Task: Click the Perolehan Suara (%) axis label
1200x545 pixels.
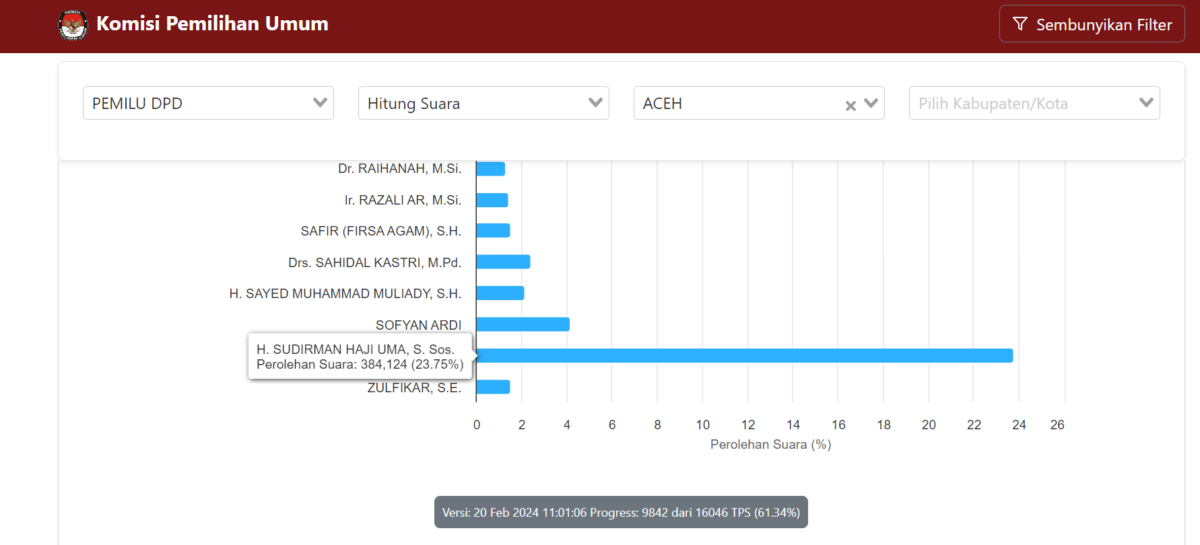Action: click(x=770, y=444)
